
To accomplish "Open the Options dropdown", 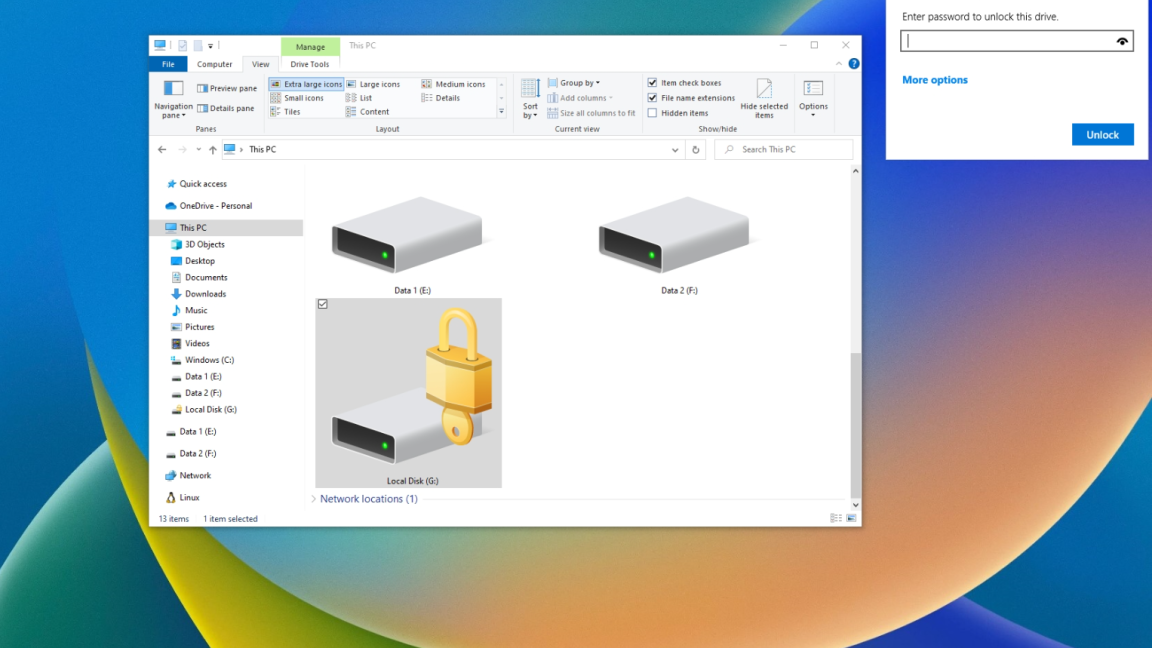I will 813,98.
